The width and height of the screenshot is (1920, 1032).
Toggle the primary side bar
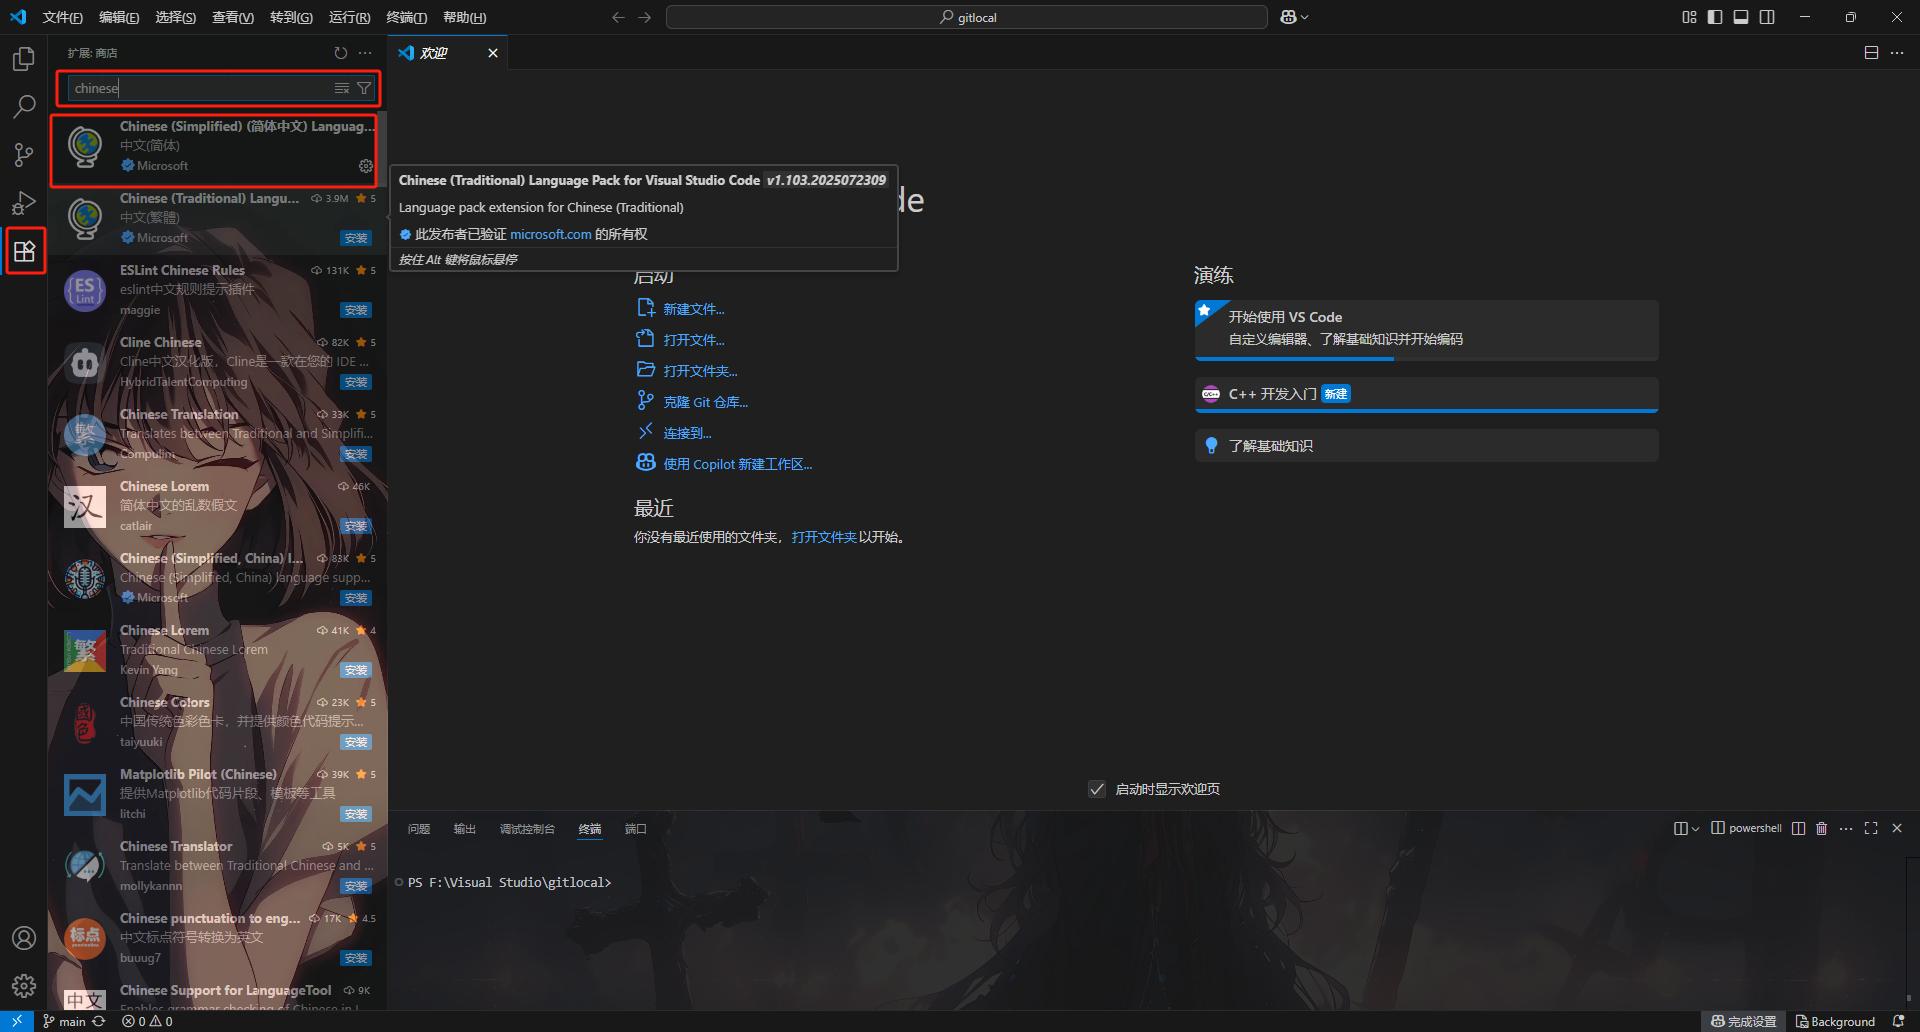coord(1715,17)
